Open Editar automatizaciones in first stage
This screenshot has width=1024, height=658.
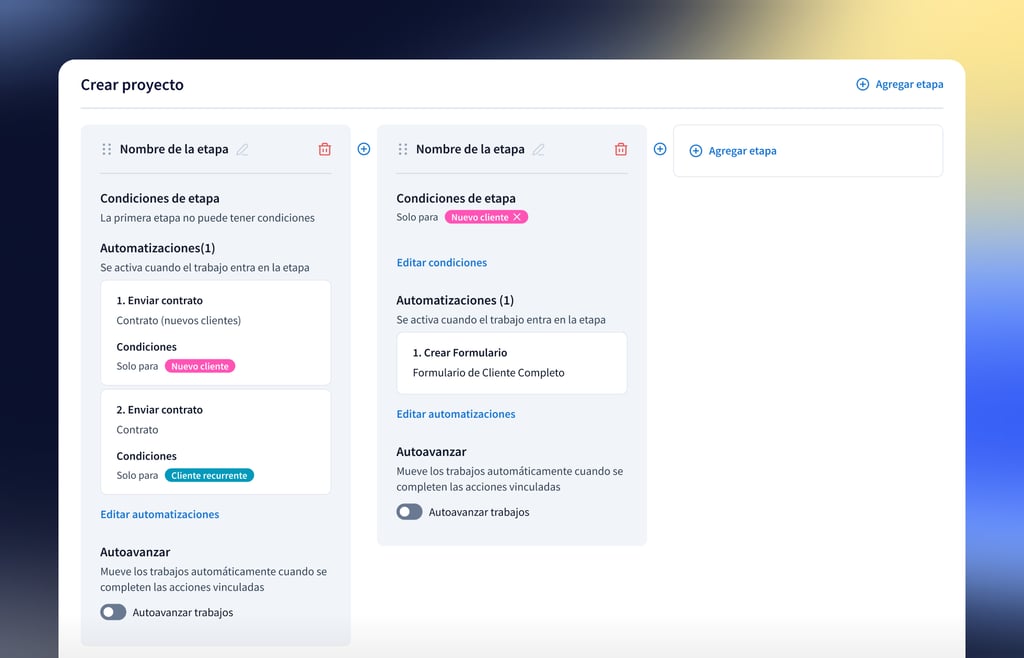pos(159,514)
